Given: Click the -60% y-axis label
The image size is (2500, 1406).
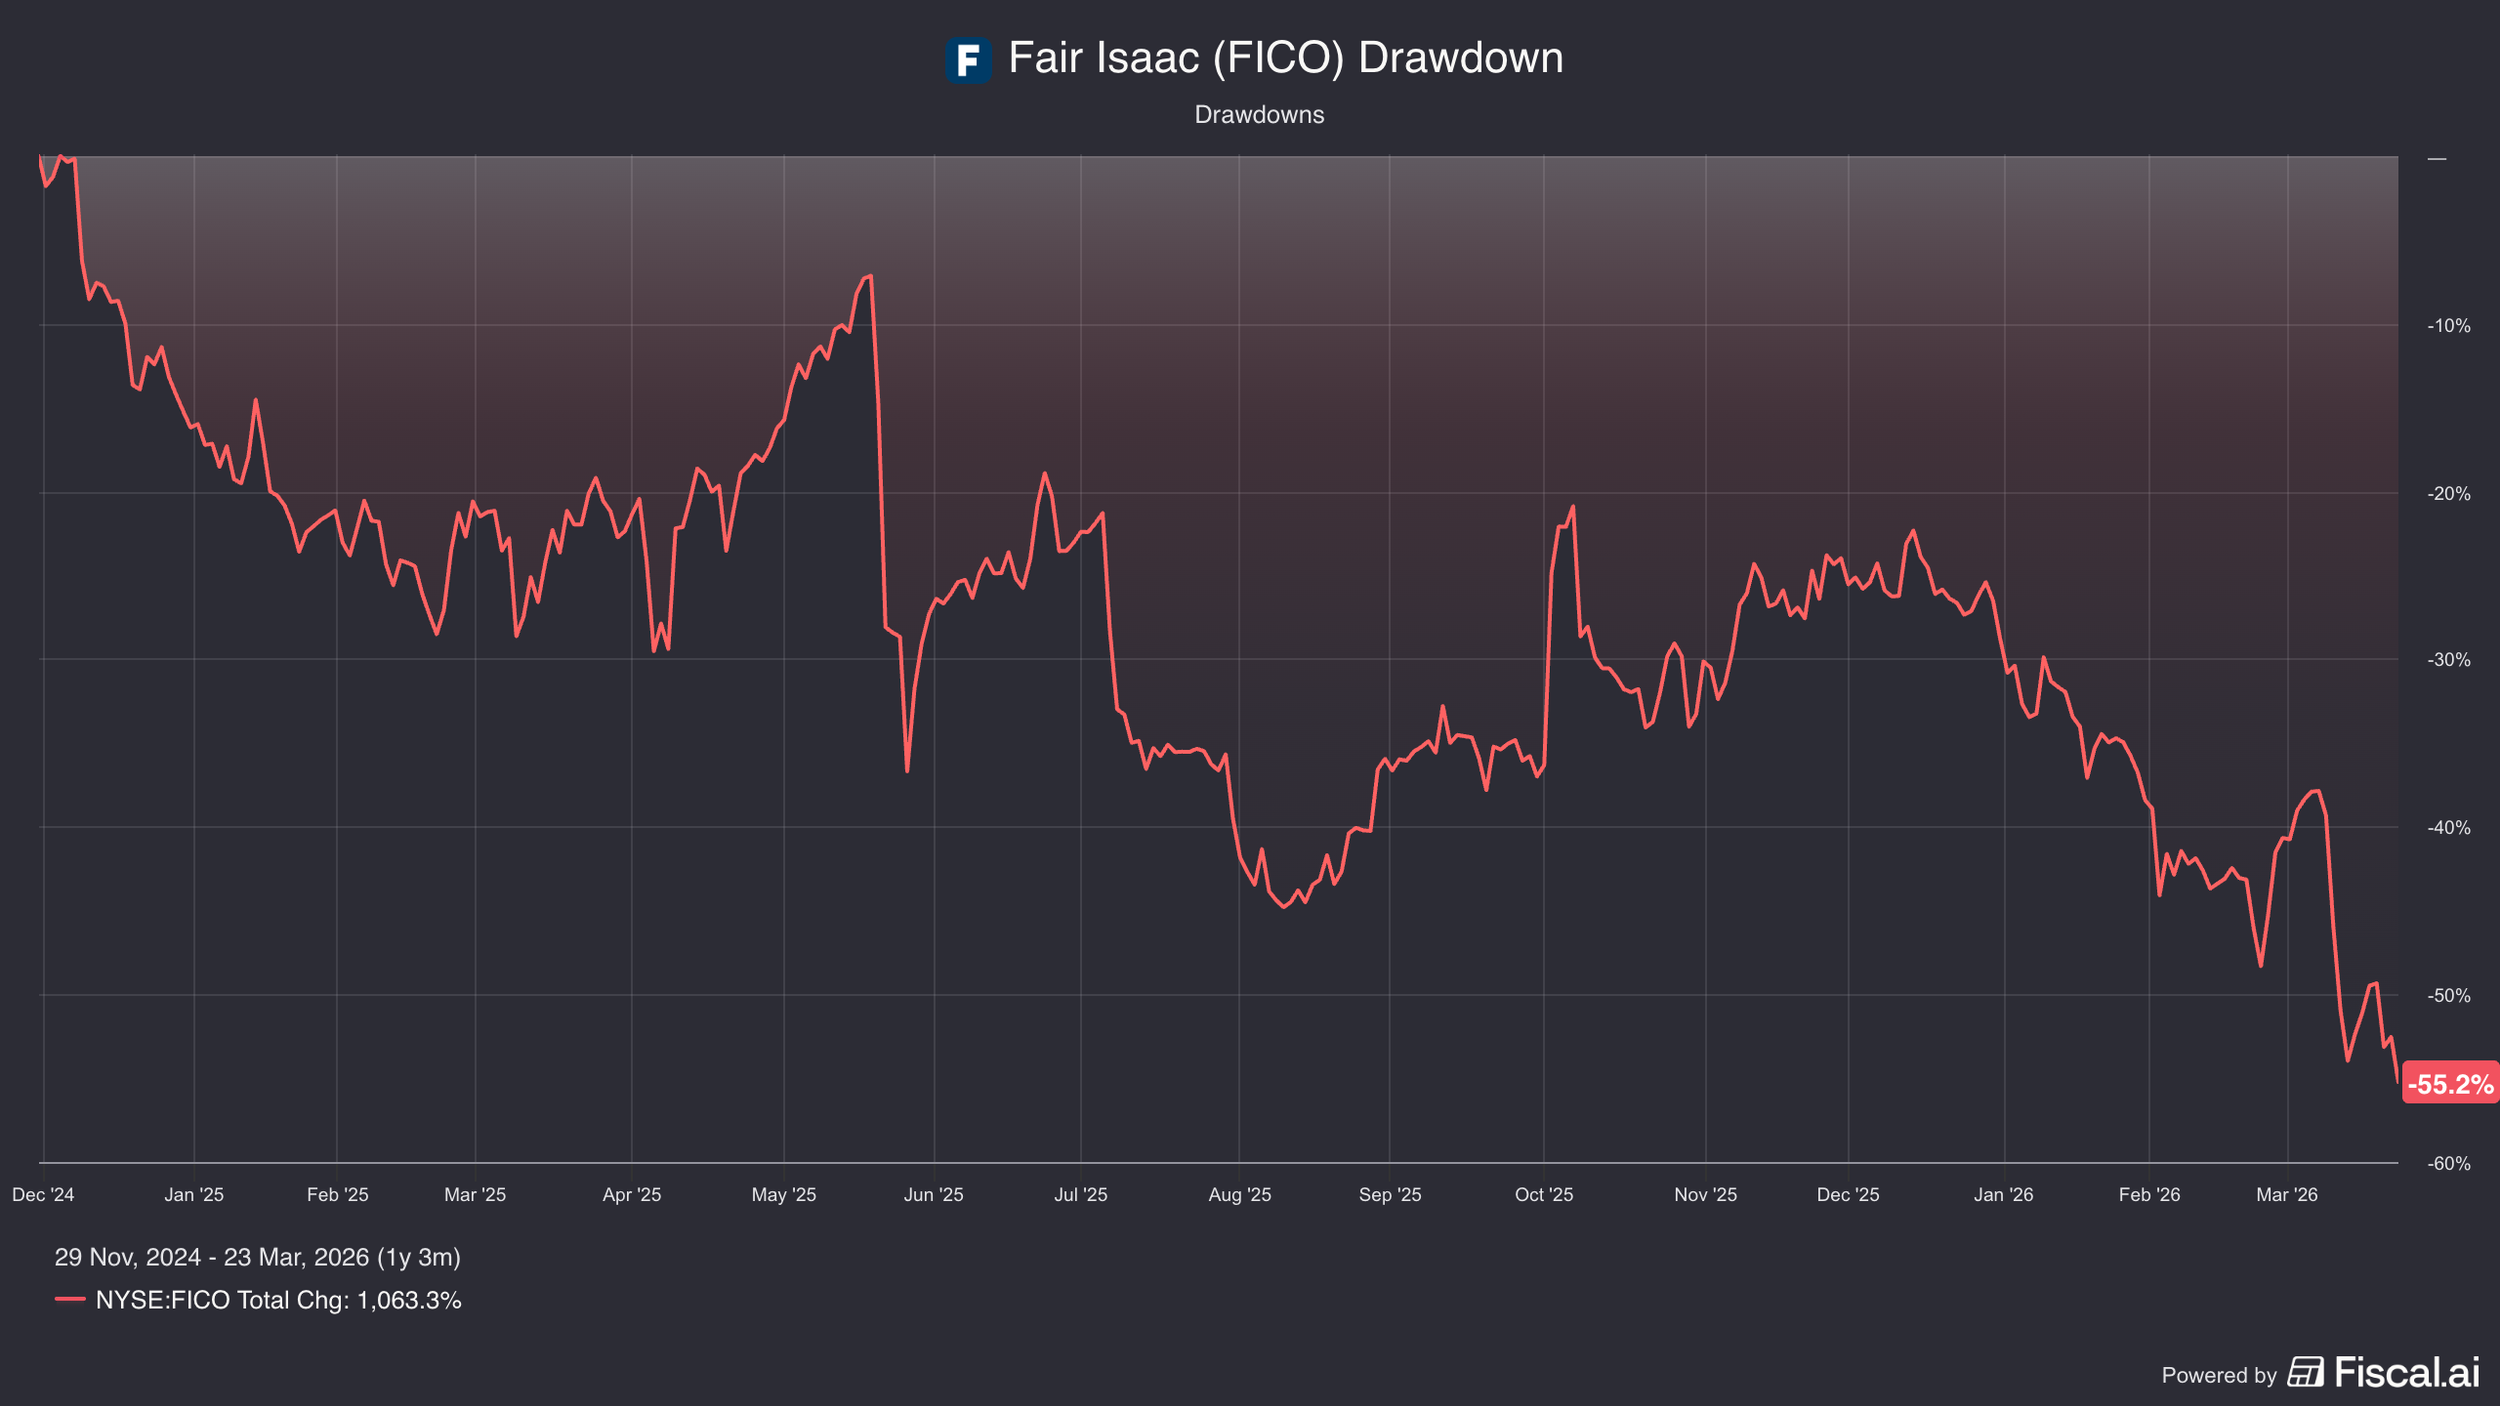Looking at the screenshot, I should (2448, 1164).
